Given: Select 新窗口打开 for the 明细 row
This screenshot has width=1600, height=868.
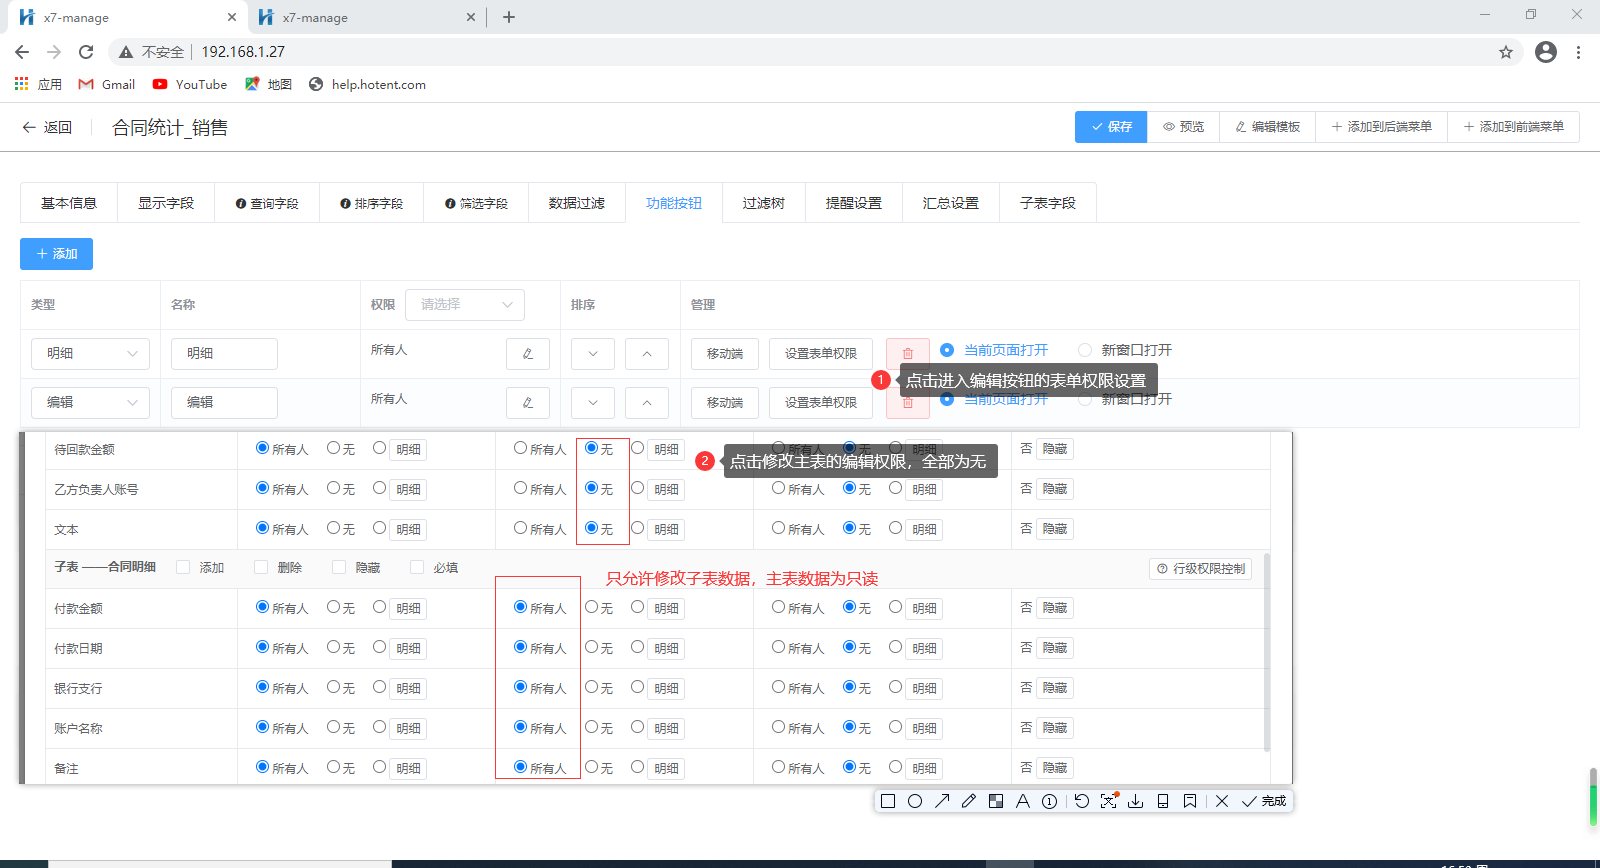Looking at the screenshot, I should pos(1085,350).
